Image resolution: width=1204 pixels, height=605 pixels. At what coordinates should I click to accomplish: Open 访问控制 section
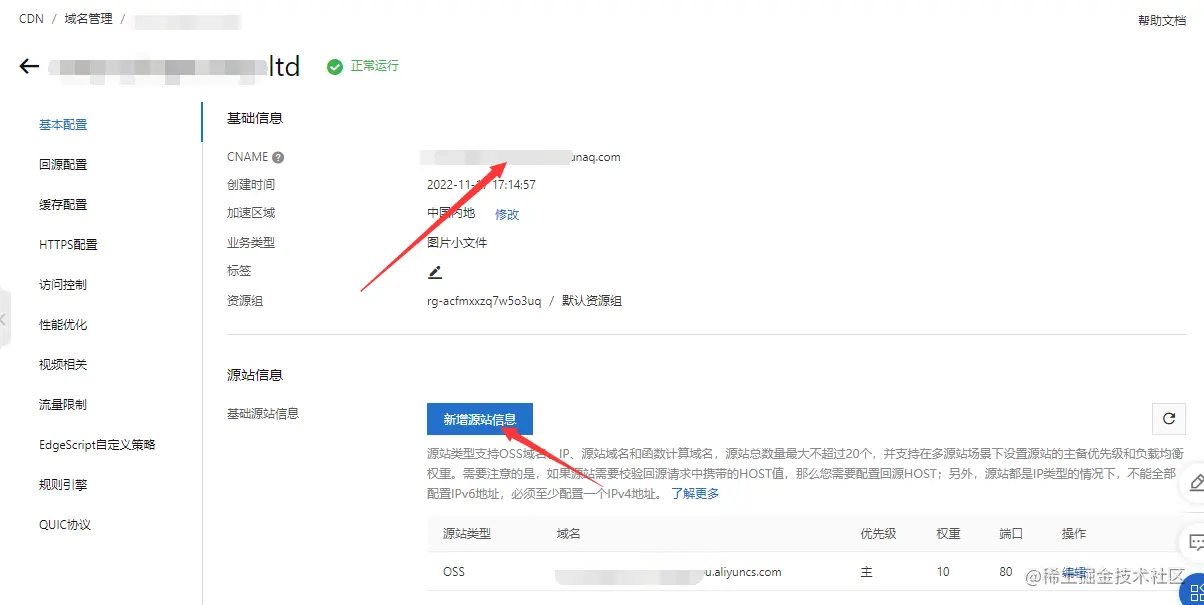(x=63, y=285)
